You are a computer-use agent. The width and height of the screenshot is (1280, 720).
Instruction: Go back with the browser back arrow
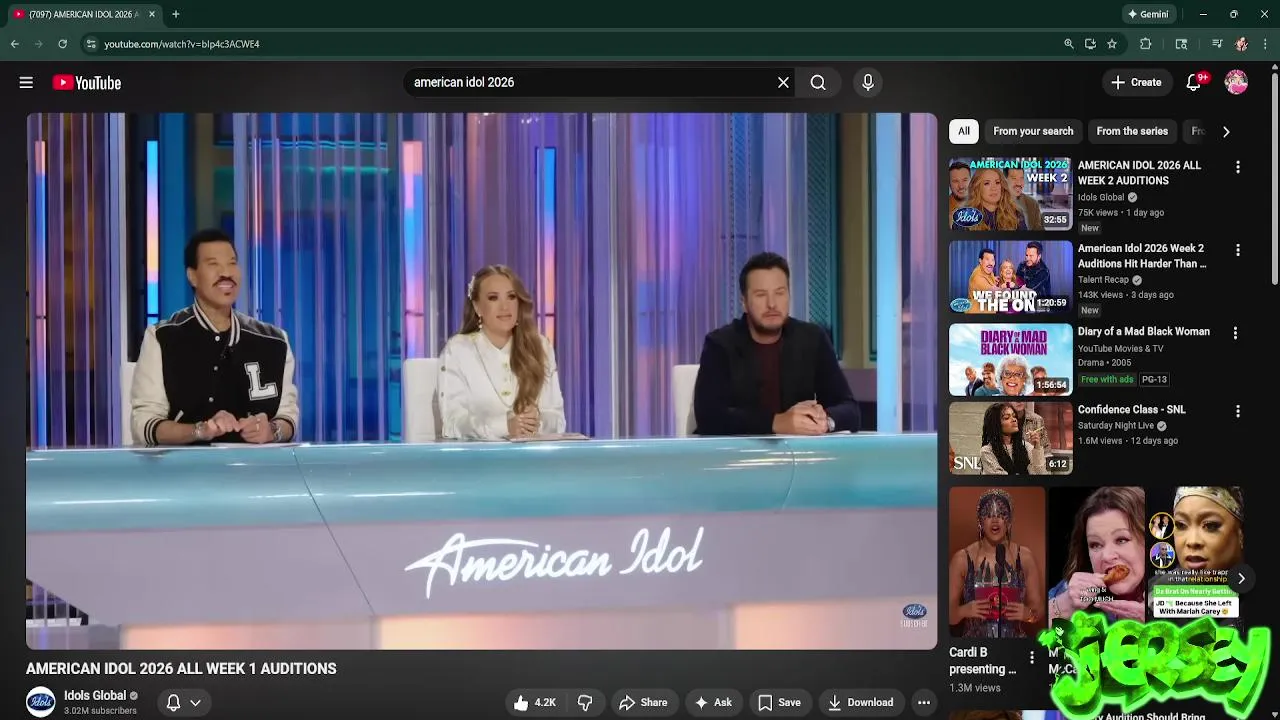point(15,44)
